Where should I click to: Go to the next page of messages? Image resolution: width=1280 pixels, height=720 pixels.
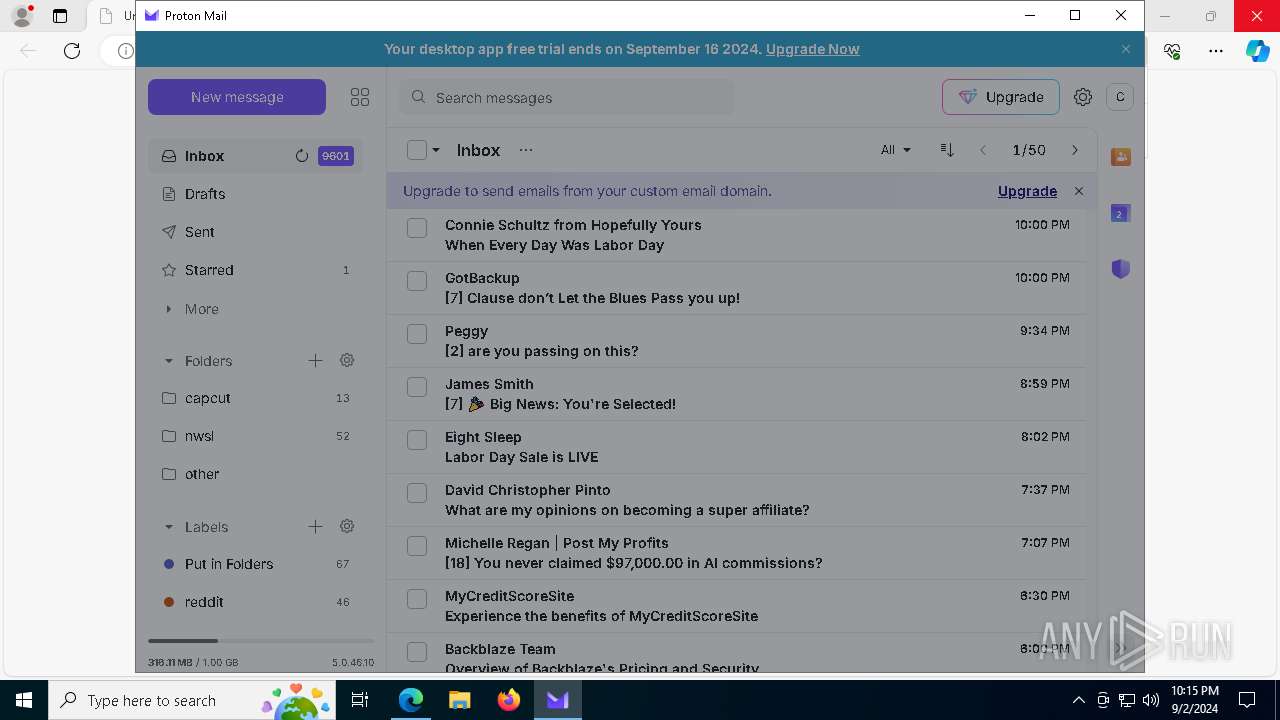pos(1075,150)
